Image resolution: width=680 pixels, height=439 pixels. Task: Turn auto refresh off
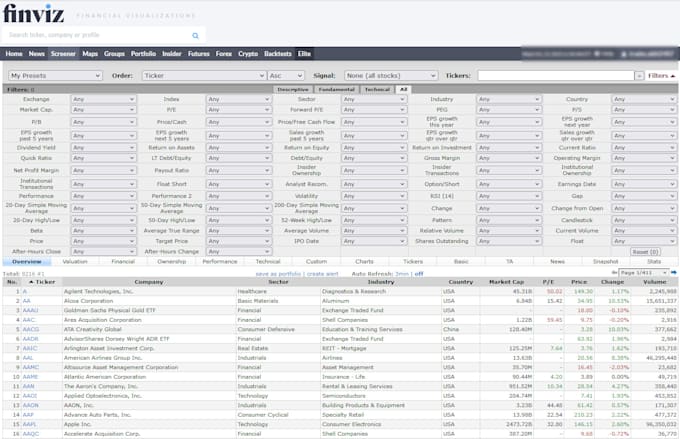pos(419,273)
